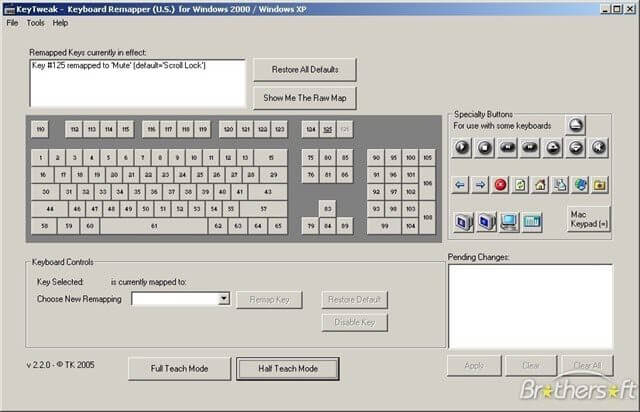The image size is (640, 412).
Task: Click the Clear All button
Action: click(587, 365)
